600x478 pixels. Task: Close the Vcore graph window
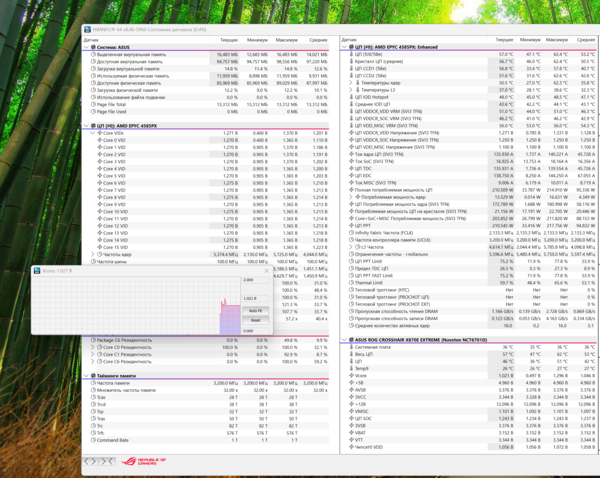[267, 271]
